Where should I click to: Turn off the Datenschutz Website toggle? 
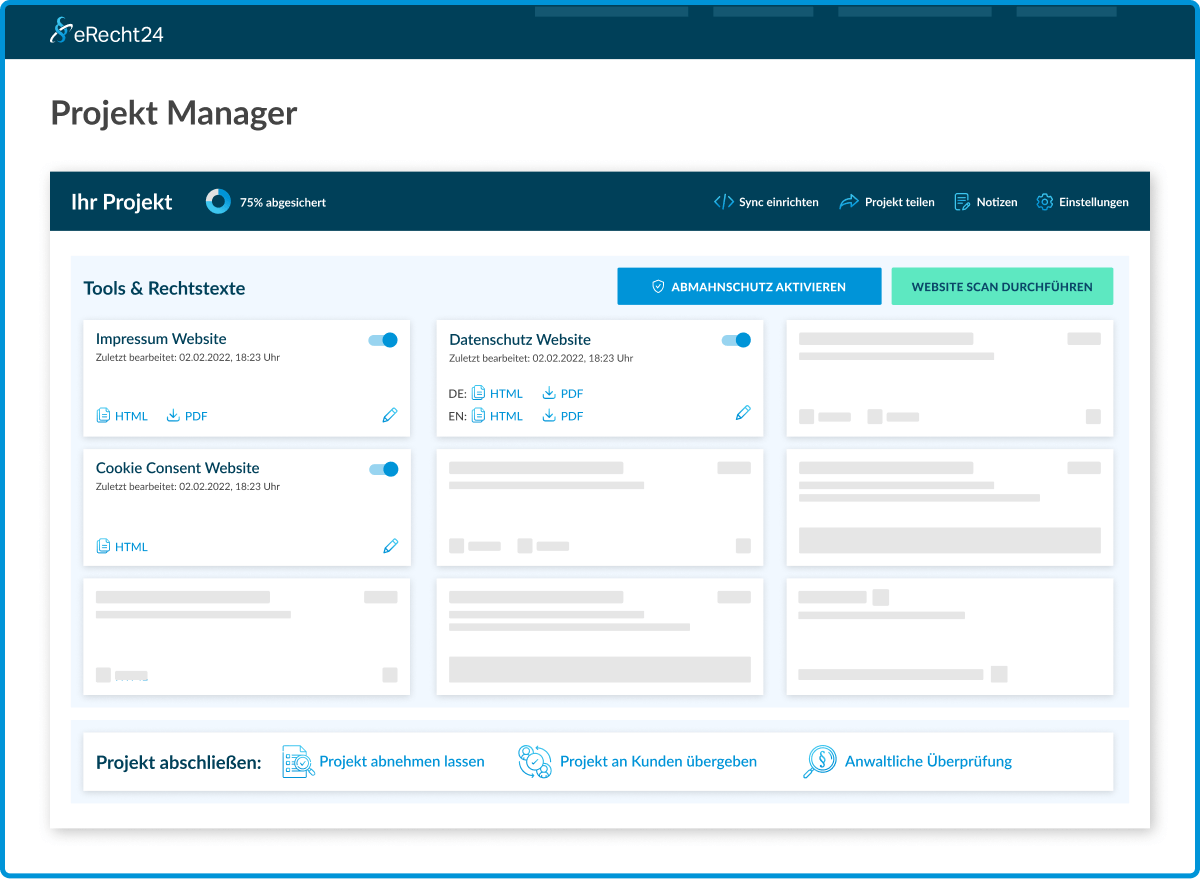(x=736, y=340)
